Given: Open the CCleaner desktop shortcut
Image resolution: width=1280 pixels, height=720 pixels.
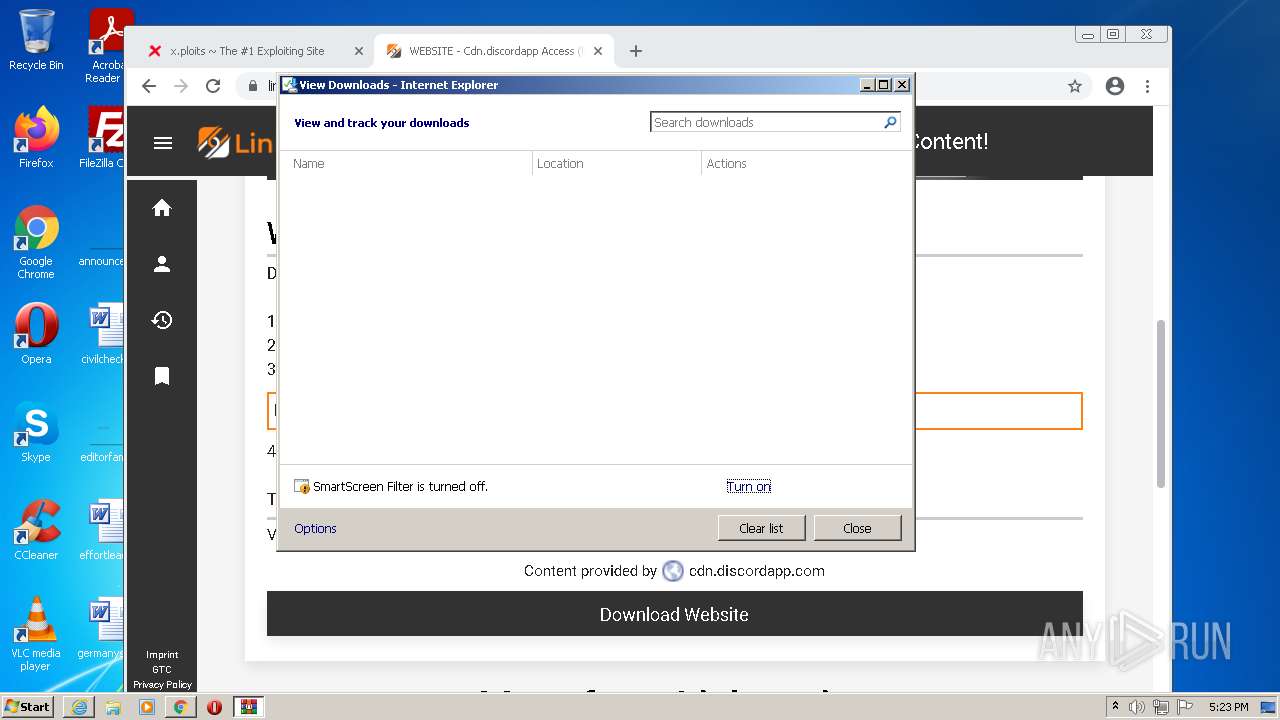Looking at the screenshot, I should pos(36,530).
